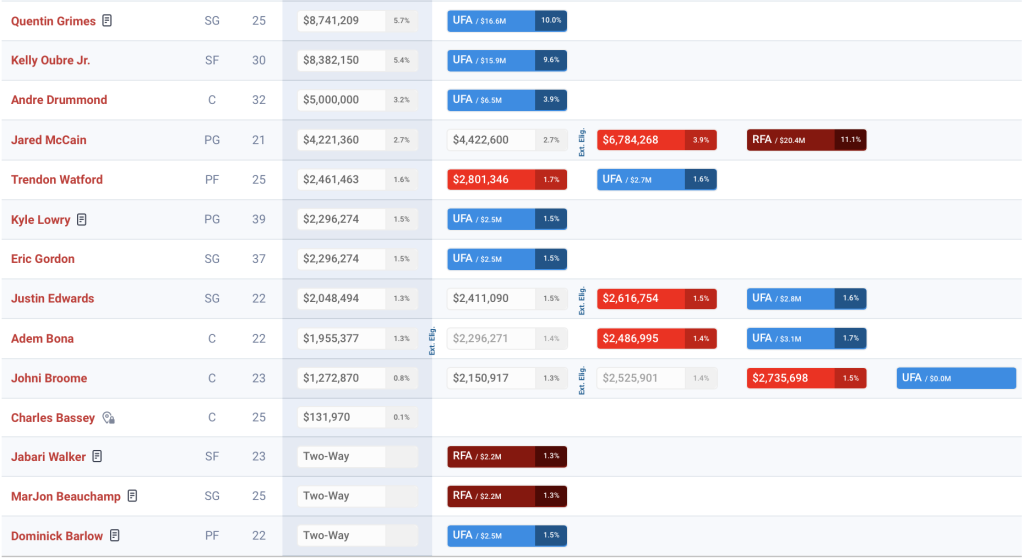Click Johni Broome's UFA $0.0M badge
The width and height of the screenshot is (1024, 560).
956,378
